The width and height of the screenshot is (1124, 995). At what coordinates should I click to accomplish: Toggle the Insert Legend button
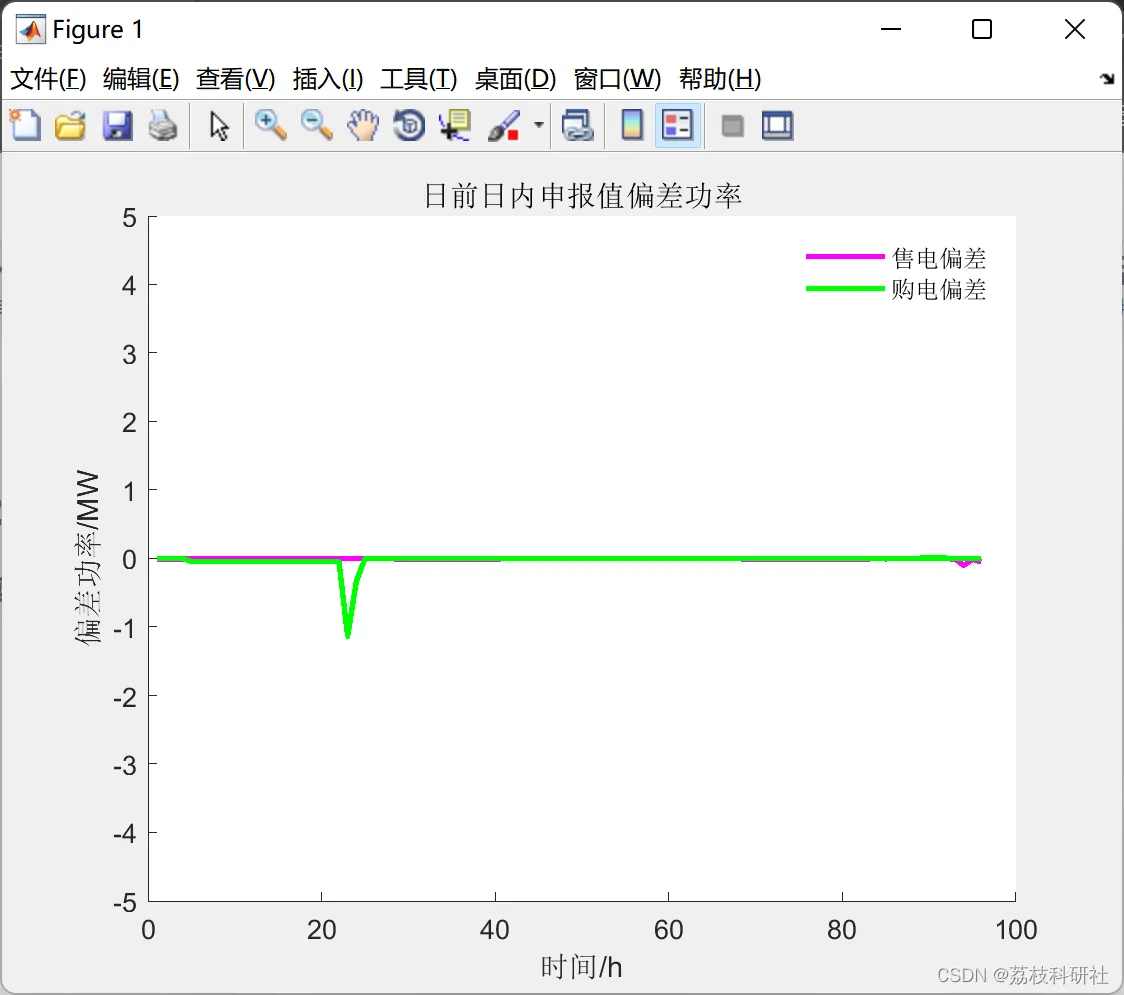[x=677, y=125]
